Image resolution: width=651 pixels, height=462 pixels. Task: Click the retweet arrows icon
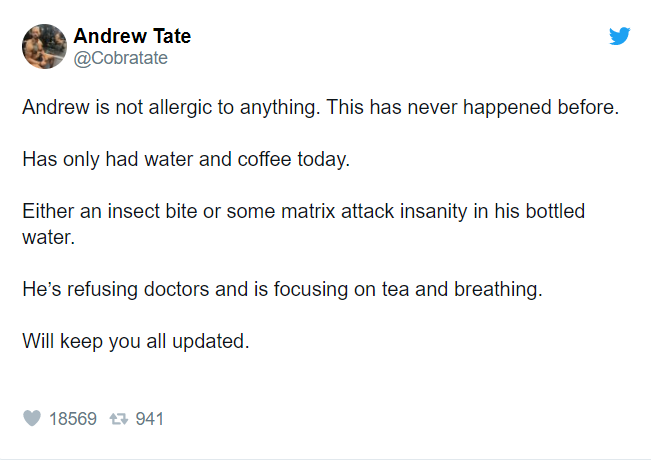119,419
